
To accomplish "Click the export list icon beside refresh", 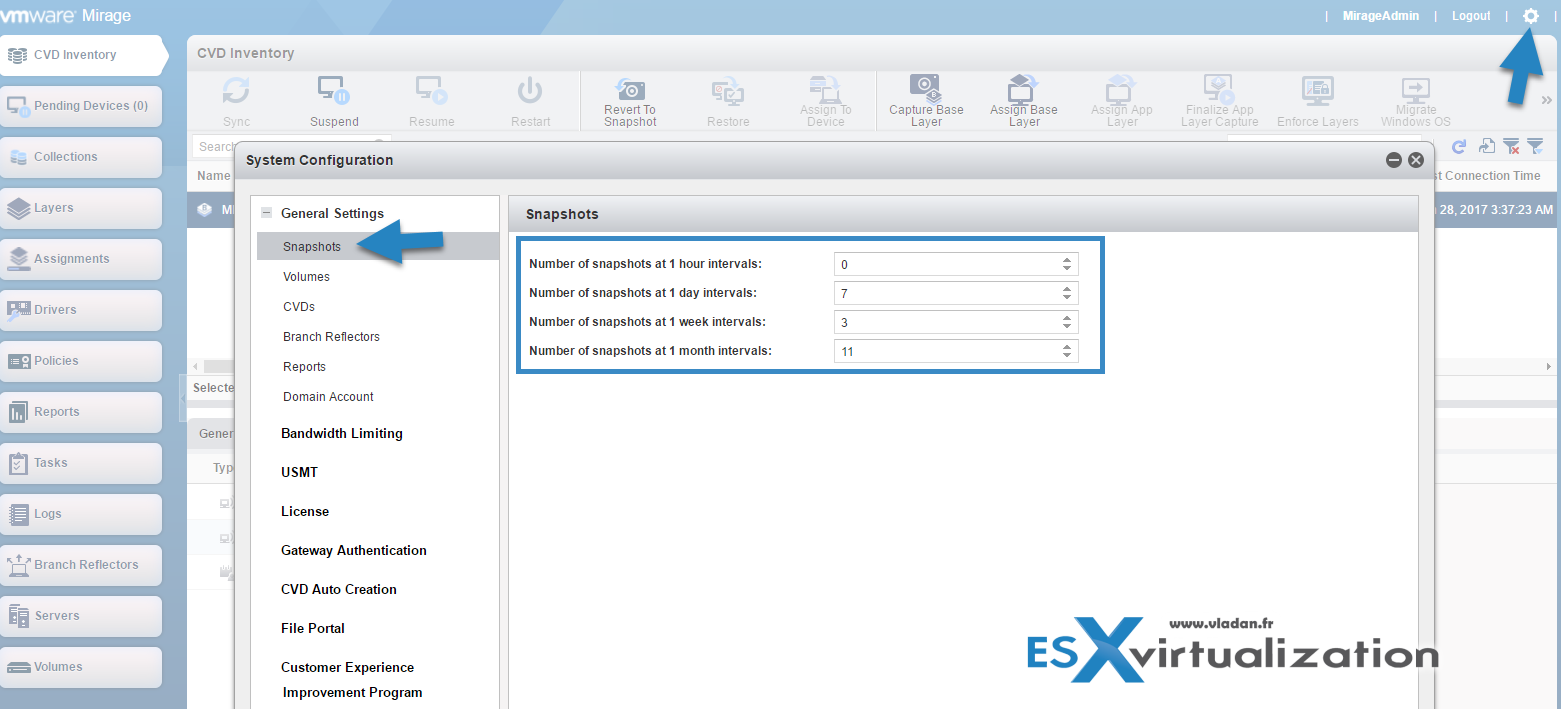I will pos(1487,146).
